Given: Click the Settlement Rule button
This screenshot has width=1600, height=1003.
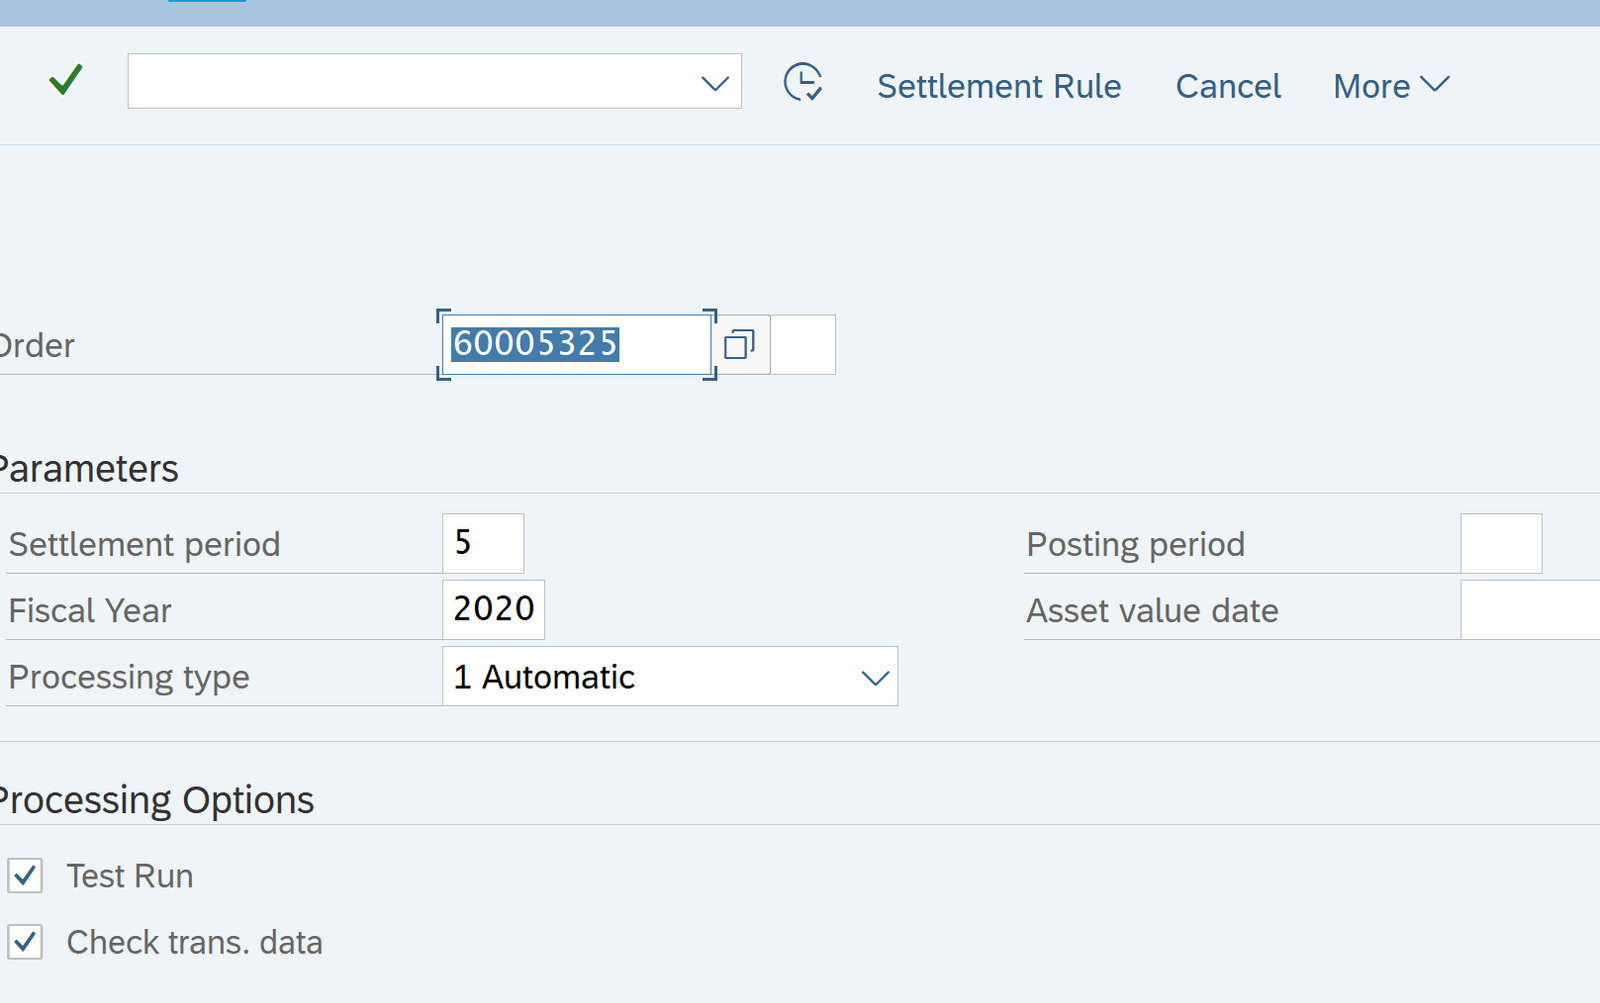Looking at the screenshot, I should (999, 86).
